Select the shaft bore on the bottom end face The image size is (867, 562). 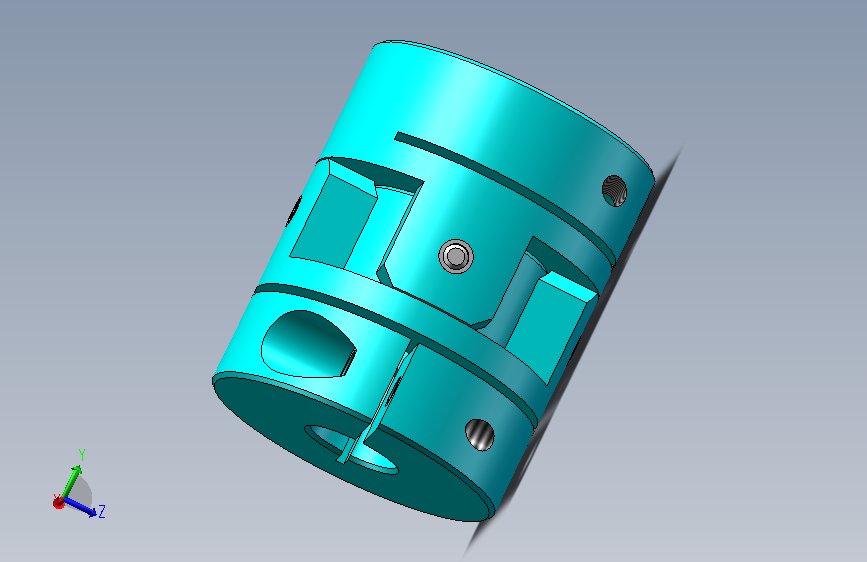pos(351,449)
